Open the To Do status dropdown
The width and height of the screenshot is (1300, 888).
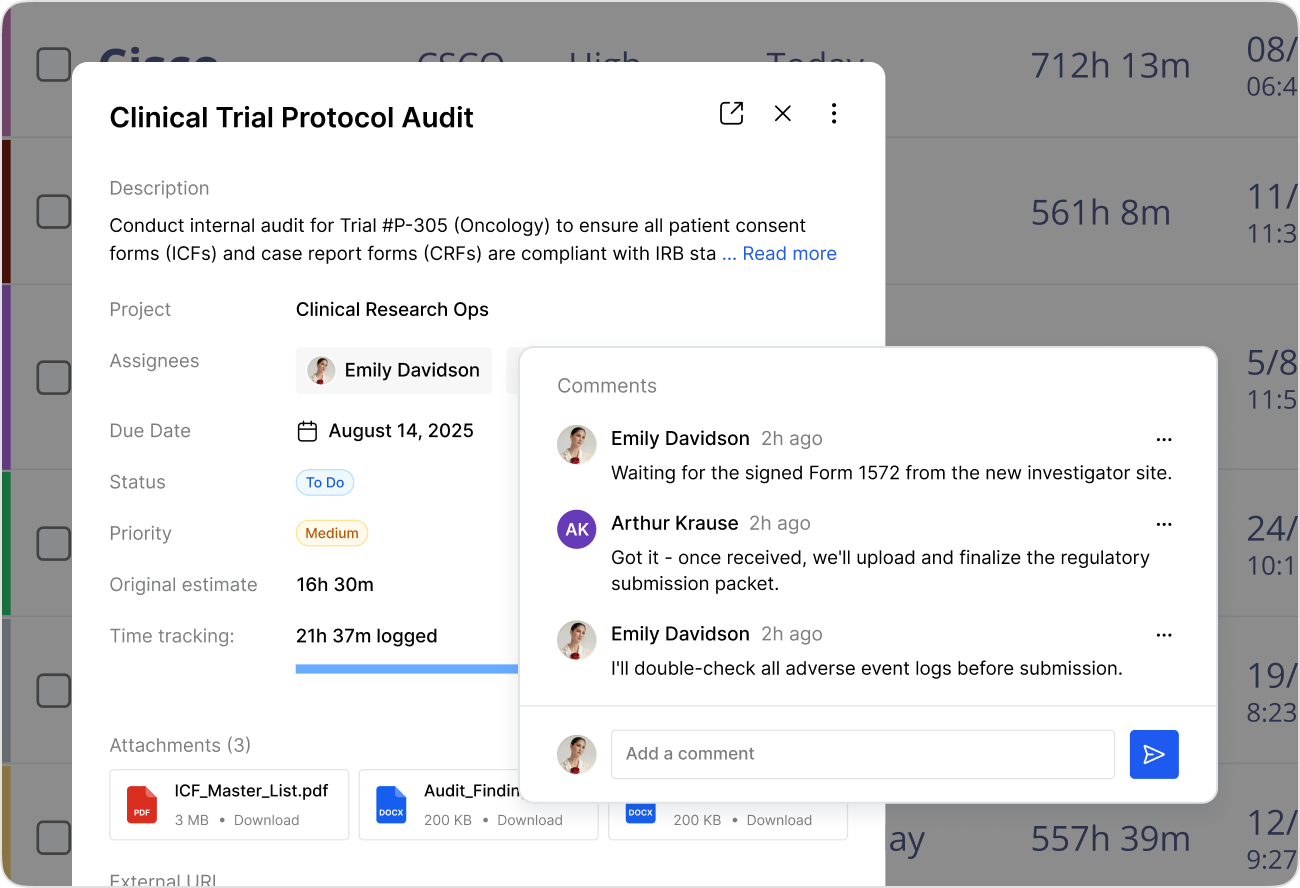click(x=325, y=483)
